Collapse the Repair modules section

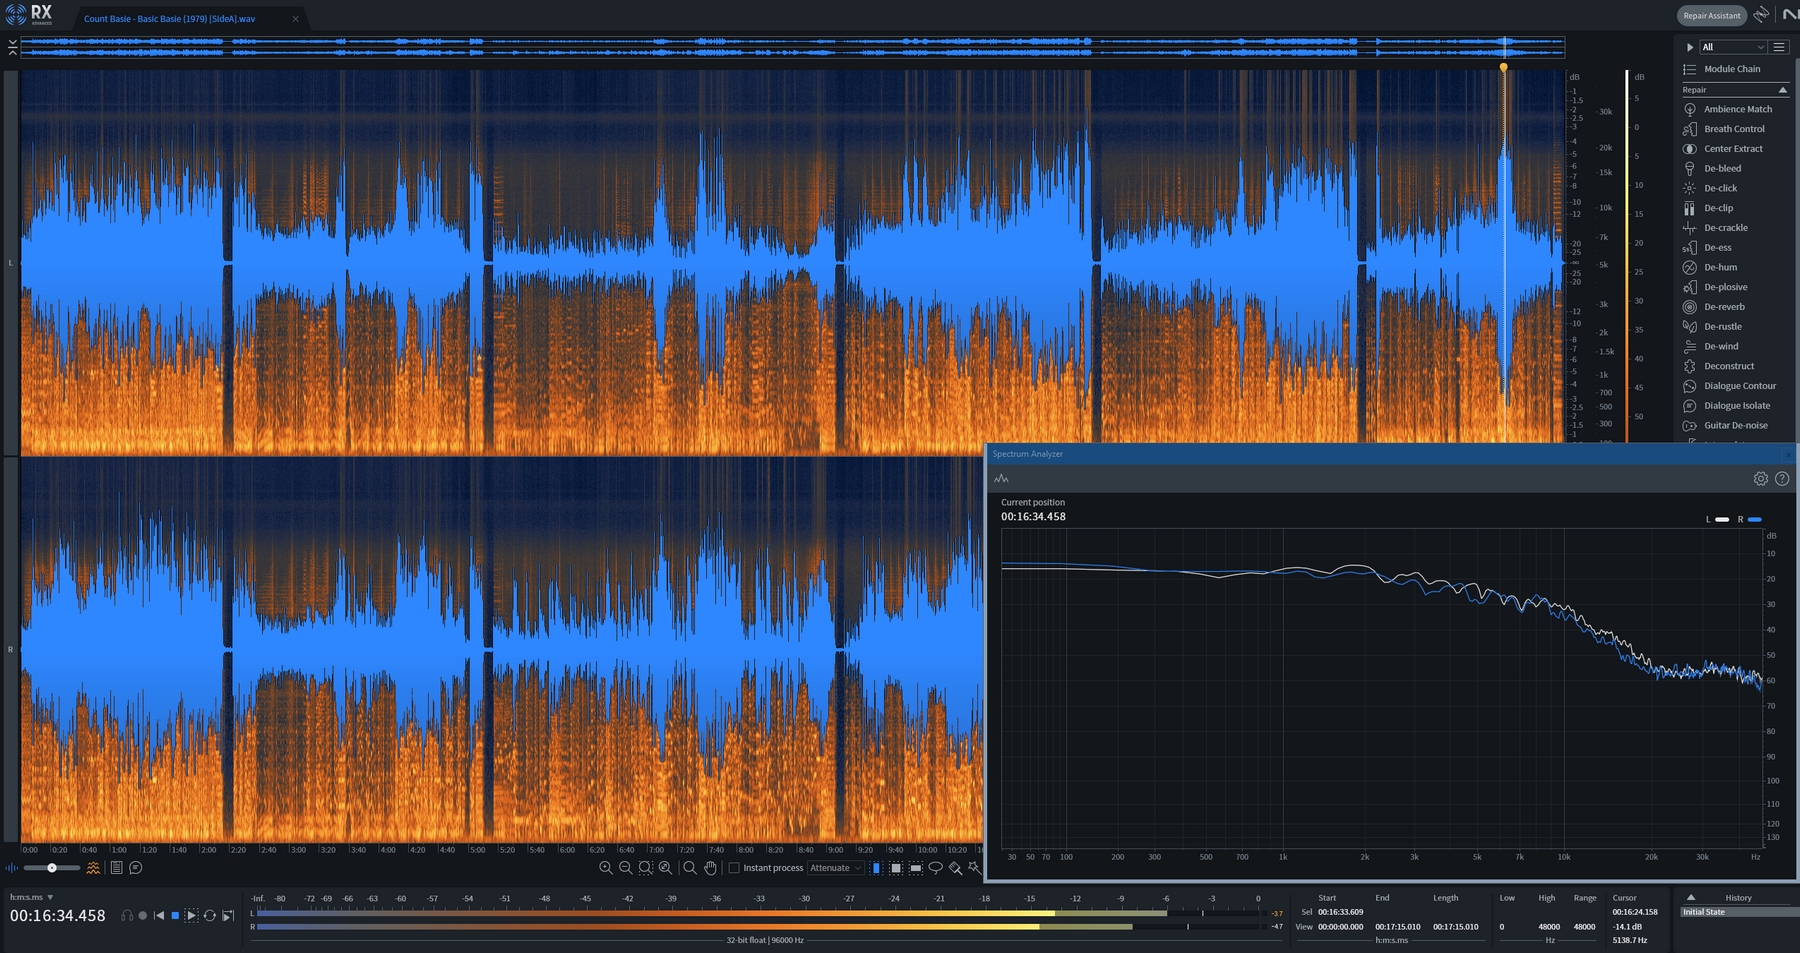click(1782, 90)
